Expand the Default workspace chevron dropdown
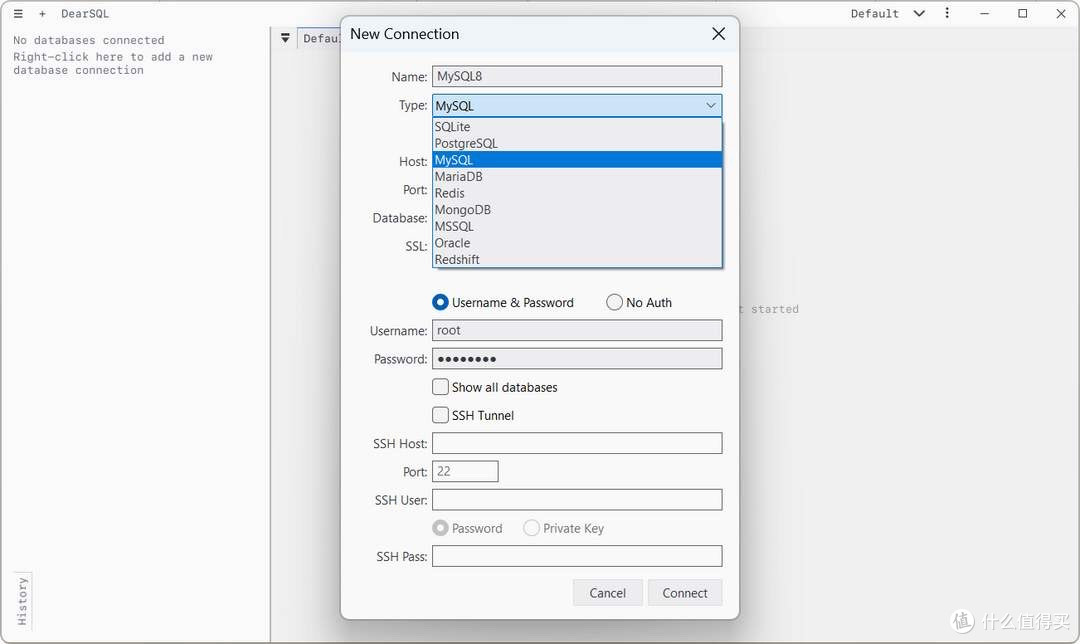The image size is (1080, 644). pyautogui.click(x=919, y=13)
